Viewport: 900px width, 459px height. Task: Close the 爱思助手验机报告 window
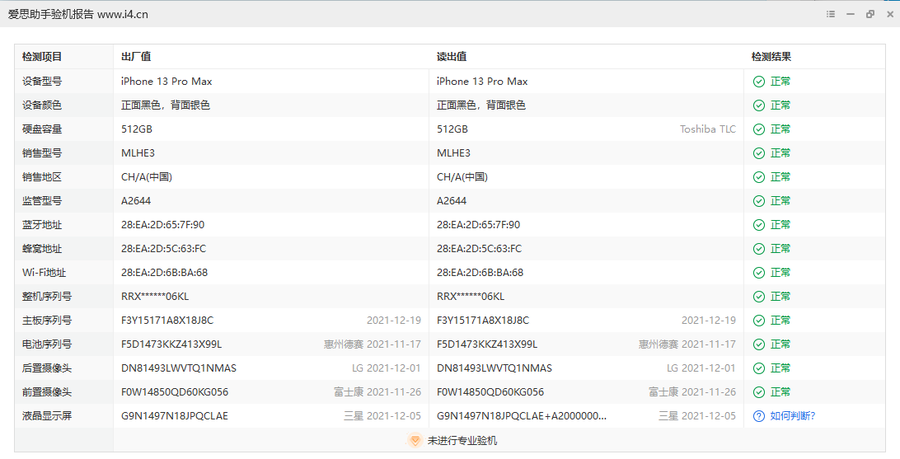pos(888,14)
